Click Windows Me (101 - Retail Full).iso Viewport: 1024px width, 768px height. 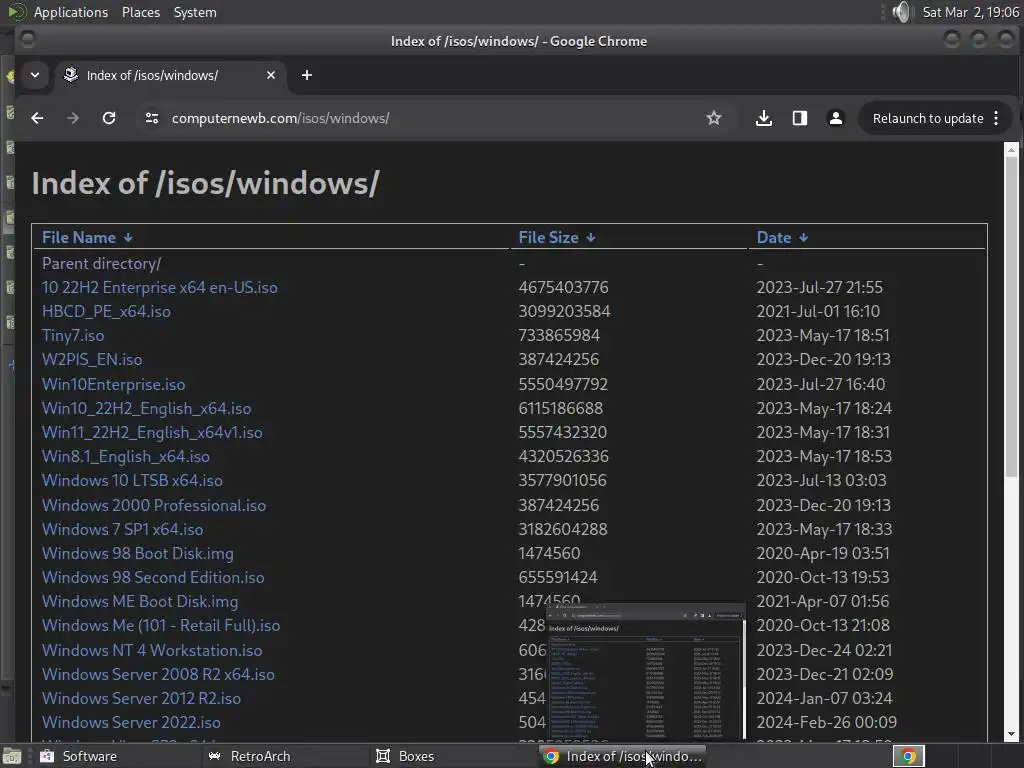pyautogui.click(x=161, y=626)
